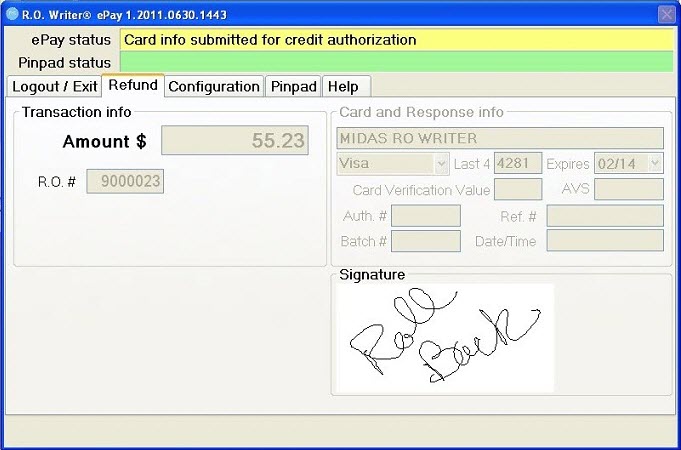Click the Last 4 field showing 4281
681x450 pixels.
pos(519,163)
